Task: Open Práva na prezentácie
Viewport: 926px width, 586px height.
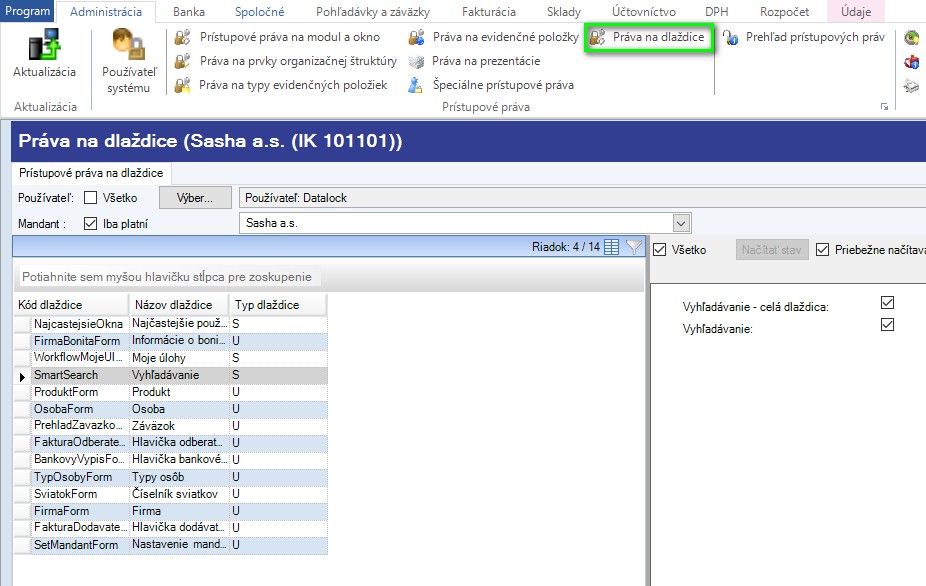Action: (x=474, y=61)
